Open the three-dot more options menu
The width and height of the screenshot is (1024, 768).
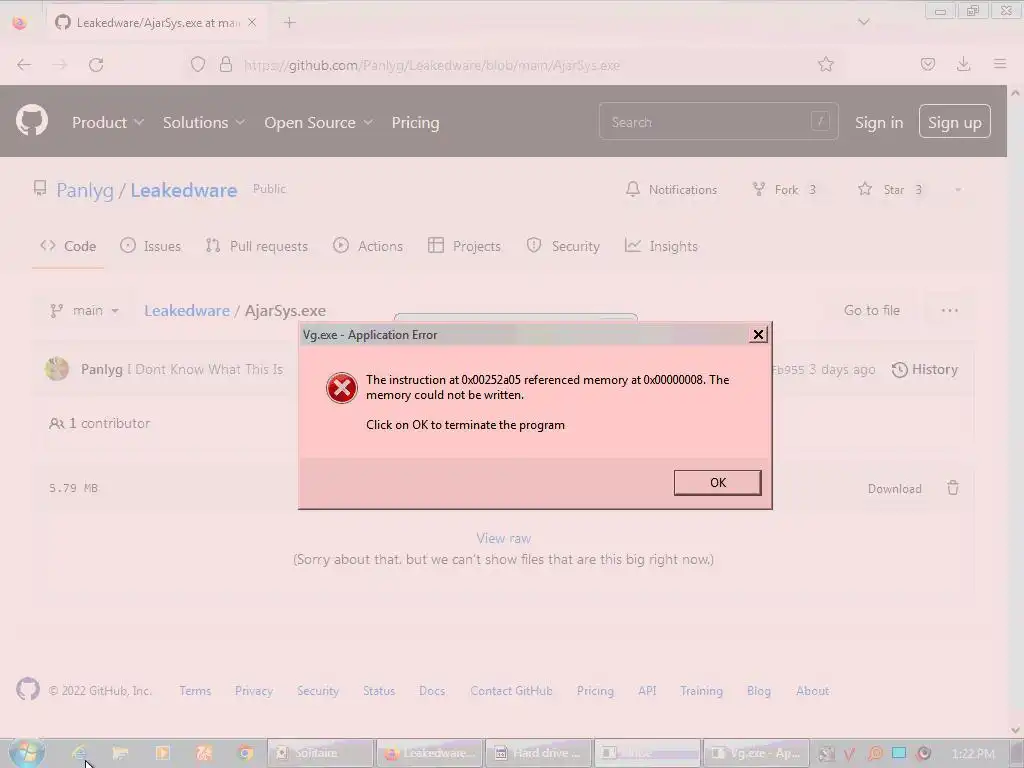(950, 311)
